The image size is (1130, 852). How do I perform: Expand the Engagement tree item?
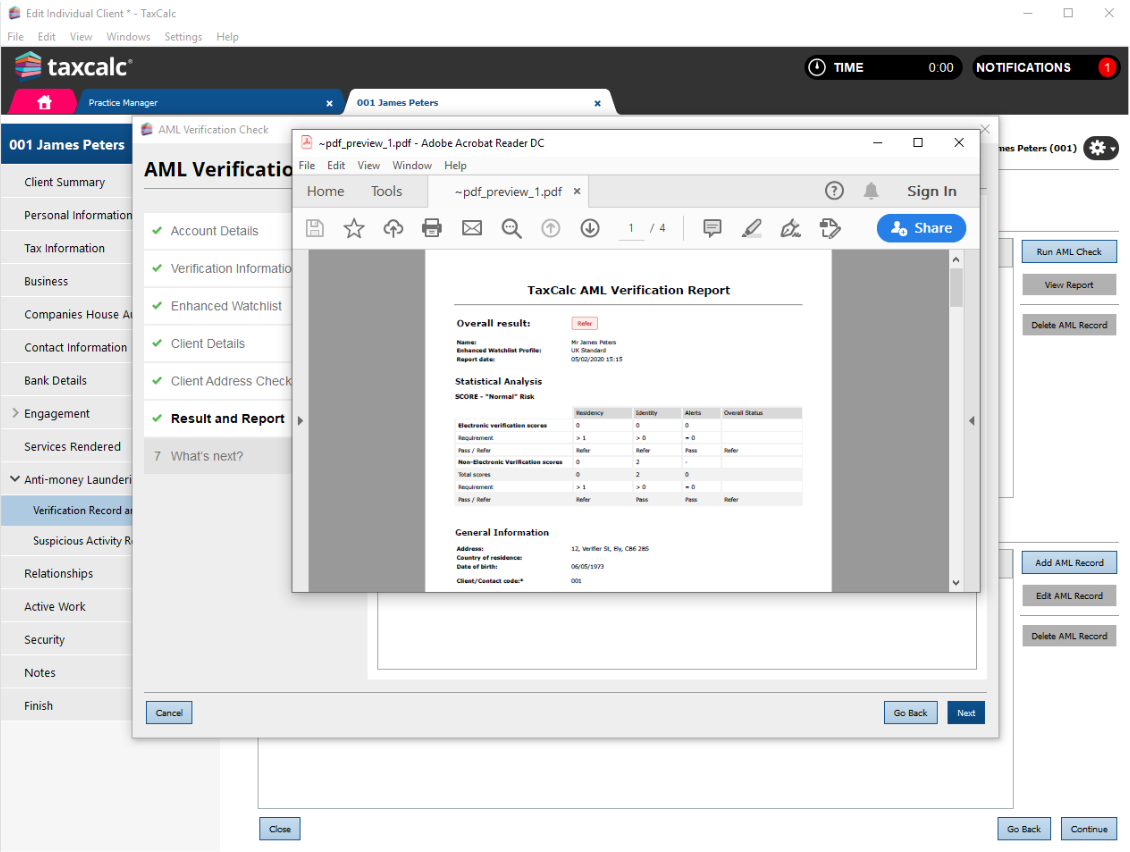click(x=15, y=413)
